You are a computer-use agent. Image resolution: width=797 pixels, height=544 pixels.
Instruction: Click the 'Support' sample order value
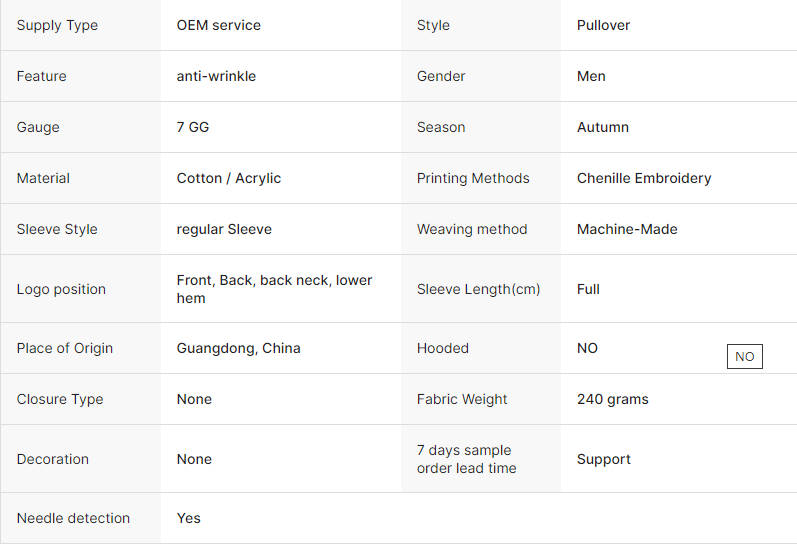(x=604, y=459)
